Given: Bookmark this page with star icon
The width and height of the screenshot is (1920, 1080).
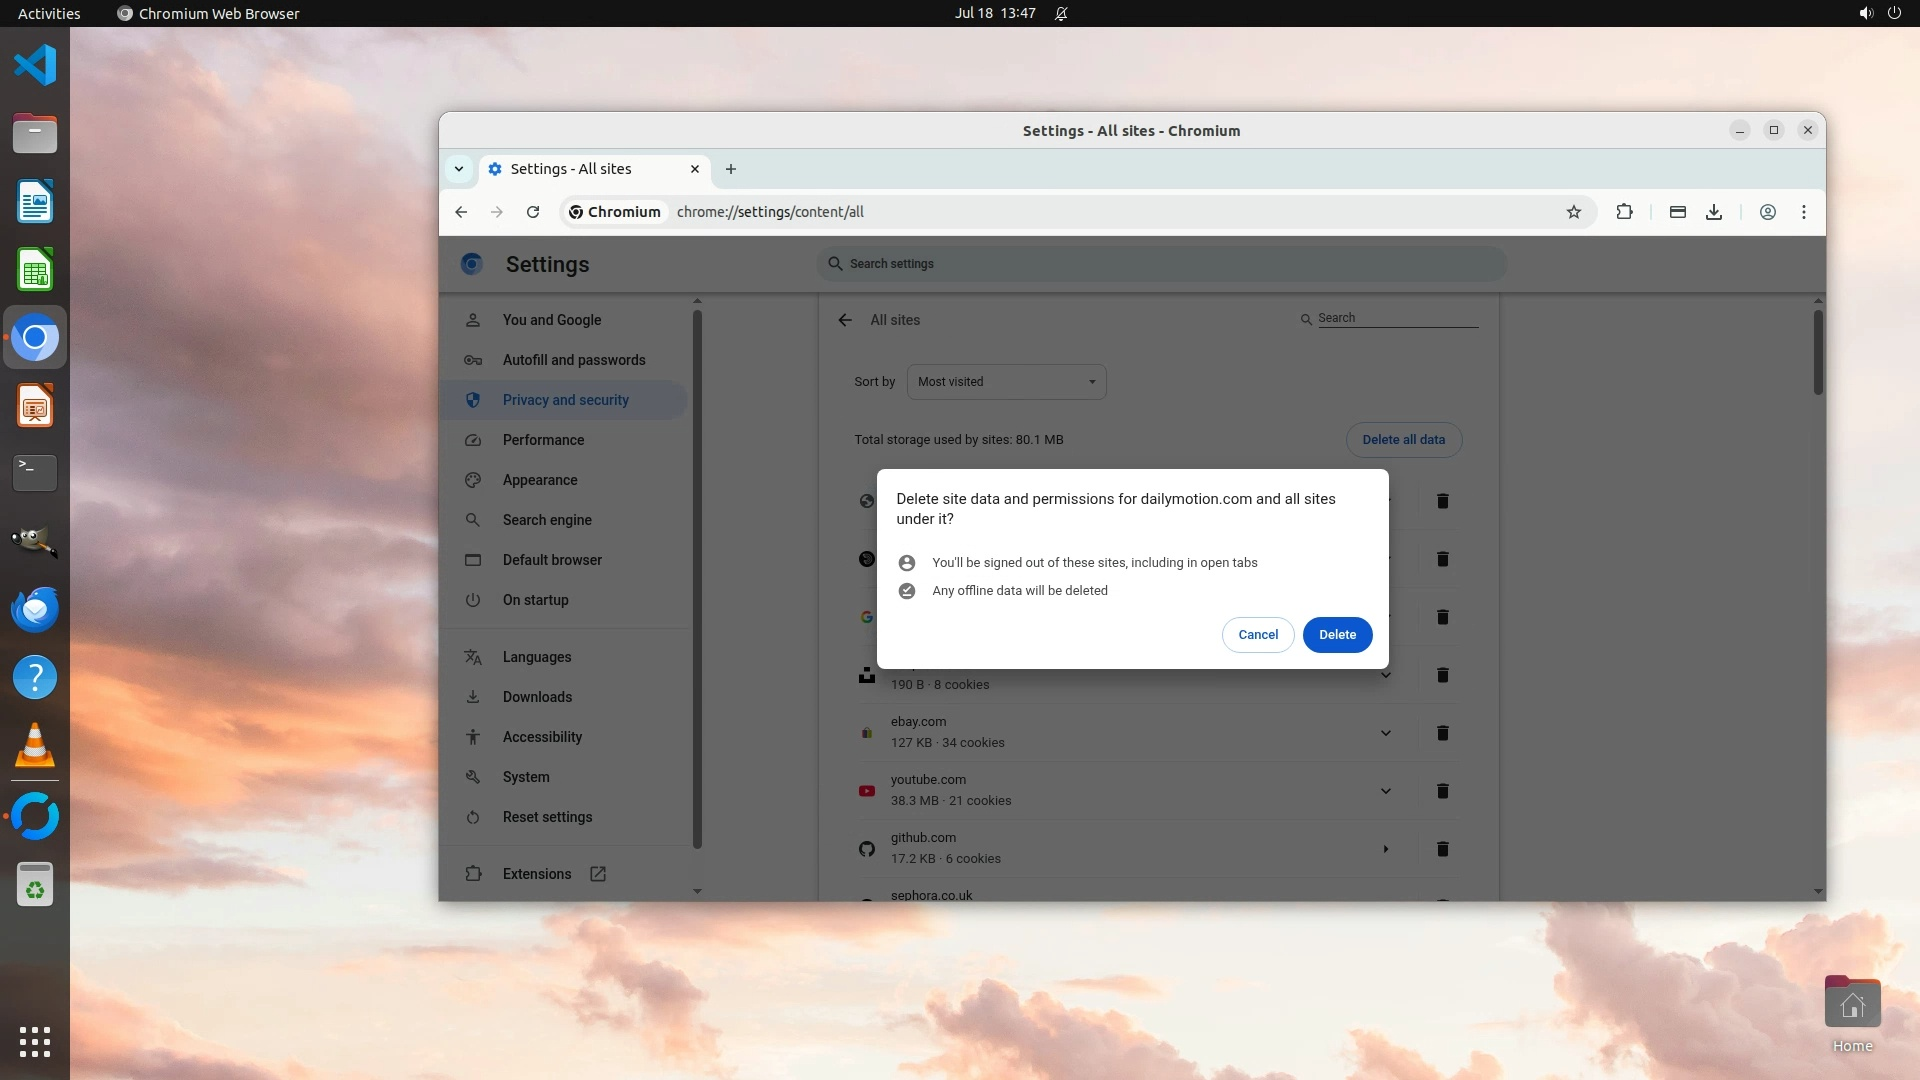Looking at the screenshot, I should point(1573,212).
